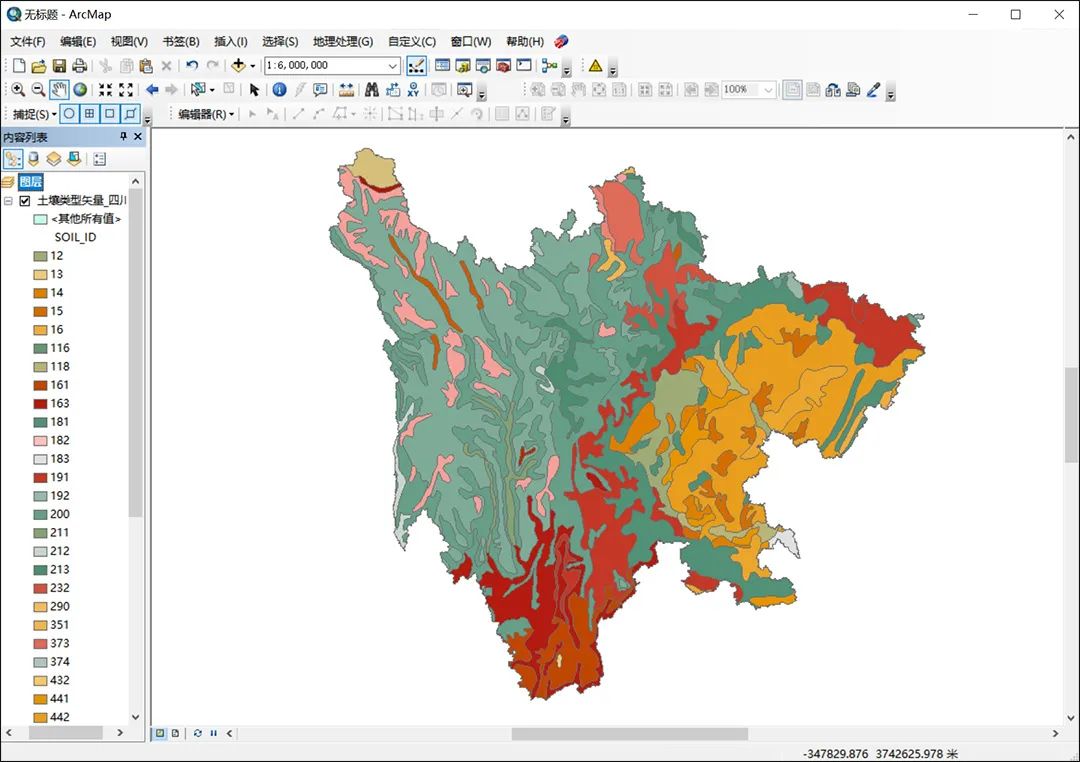
Task: Activate the Identify tool
Action: pos(279,90)
